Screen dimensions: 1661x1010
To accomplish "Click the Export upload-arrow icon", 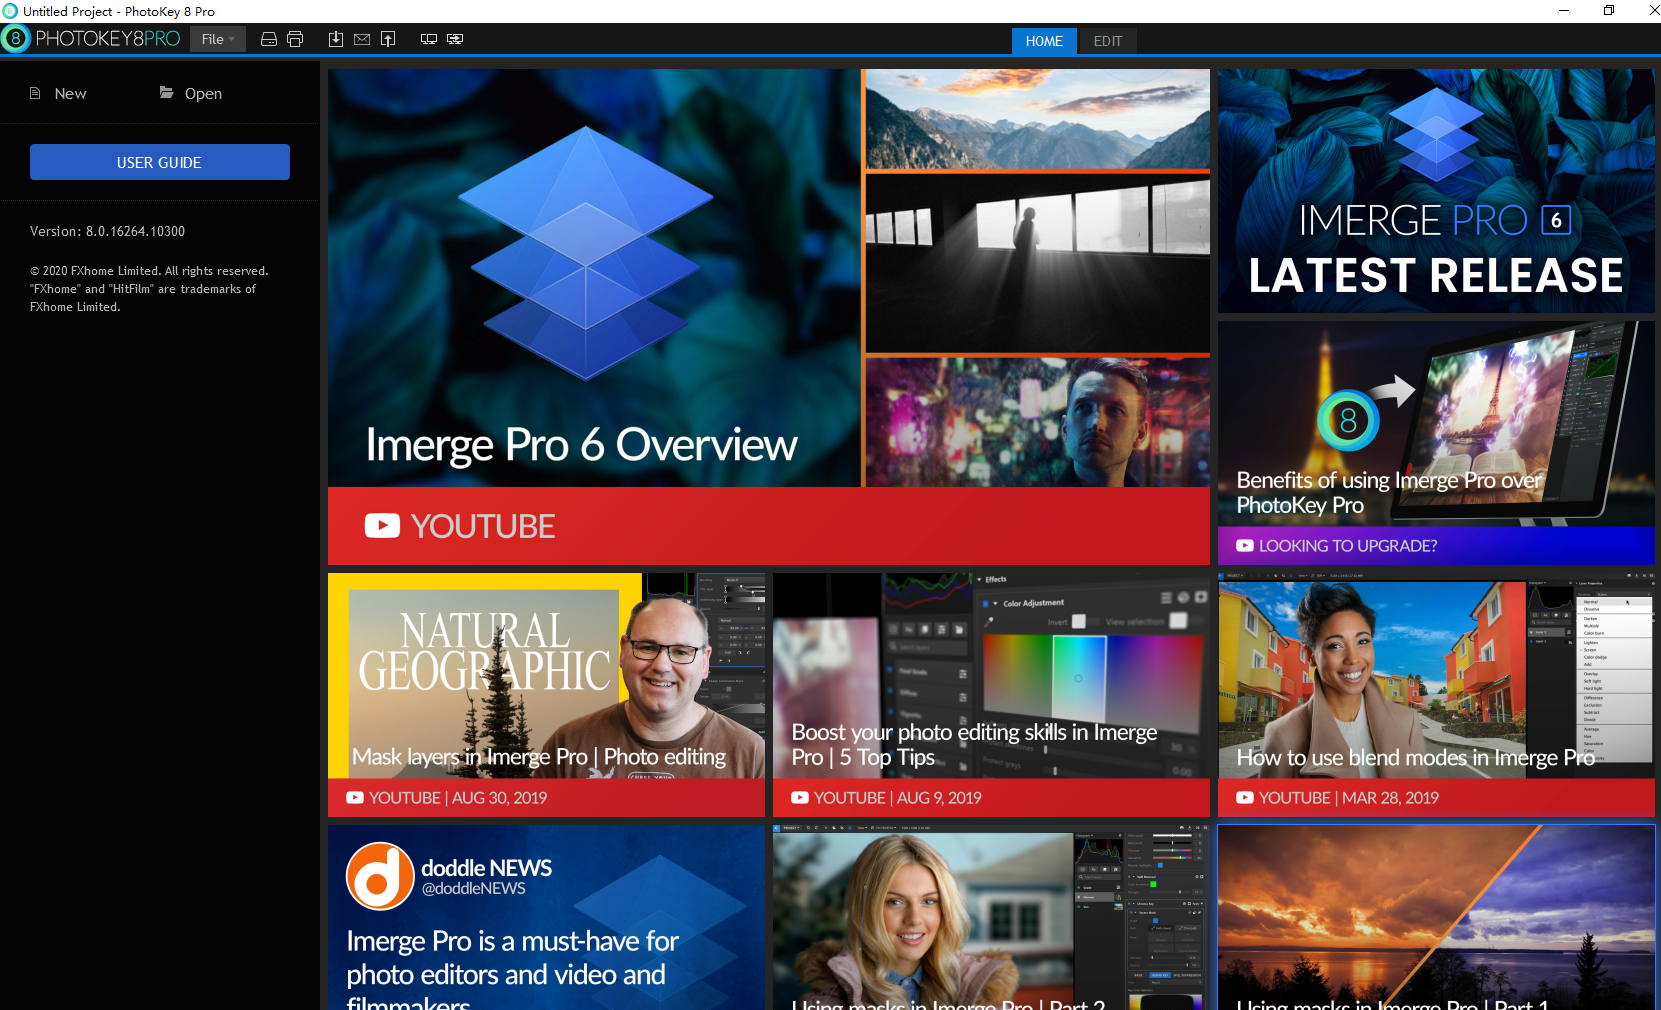I will [388, 39].
